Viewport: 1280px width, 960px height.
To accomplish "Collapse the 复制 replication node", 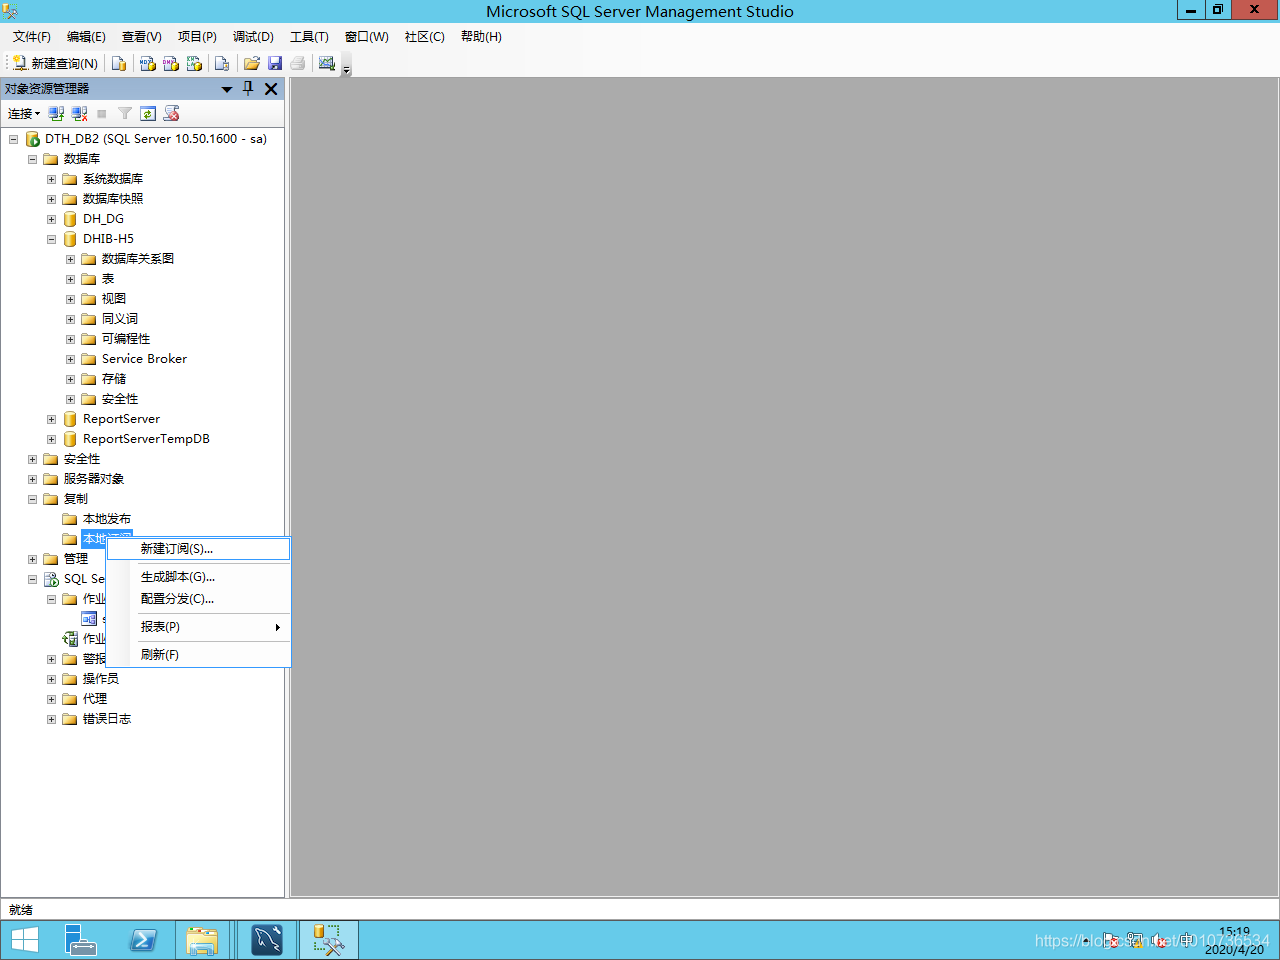I will (x=32, y=499).
